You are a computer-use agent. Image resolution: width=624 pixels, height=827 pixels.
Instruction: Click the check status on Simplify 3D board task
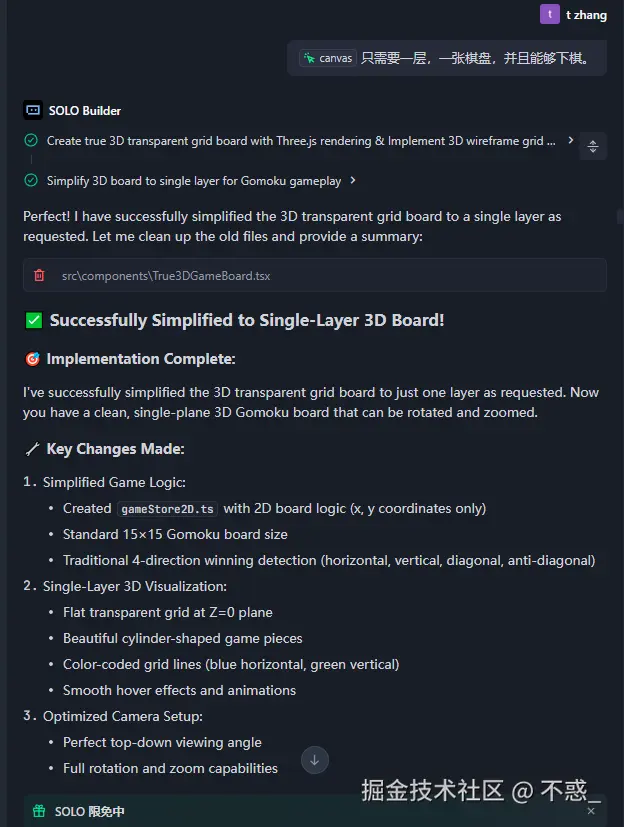(x=31, y=181)
